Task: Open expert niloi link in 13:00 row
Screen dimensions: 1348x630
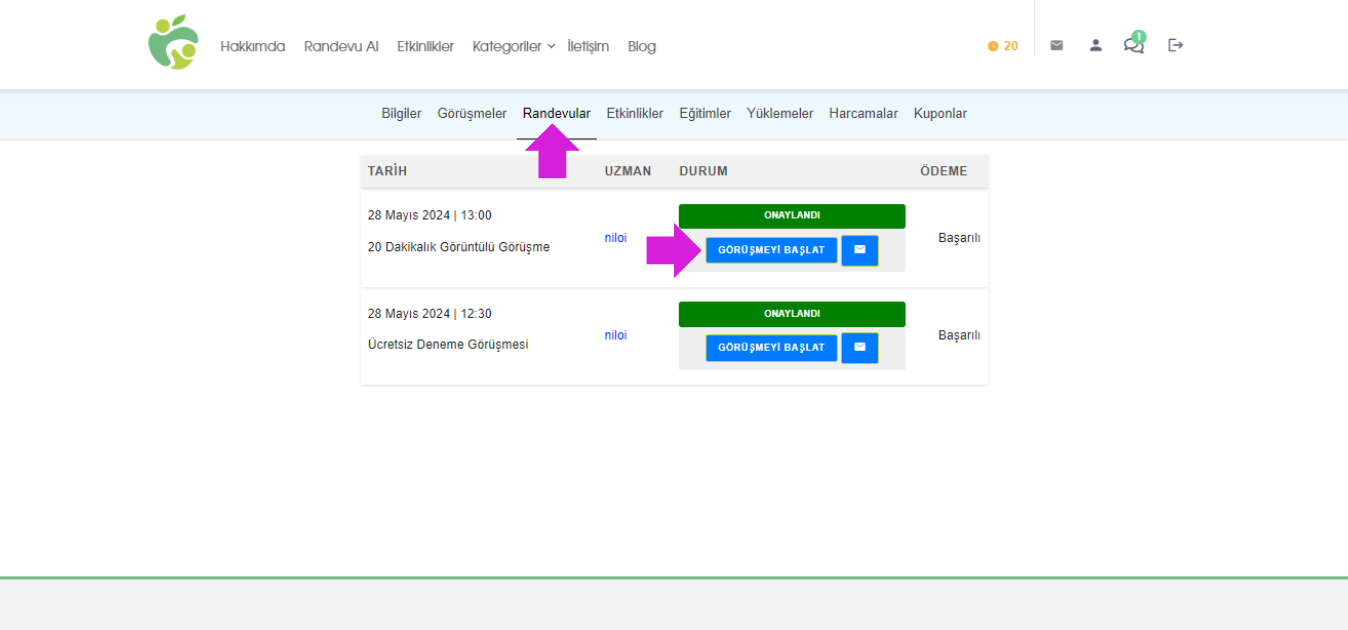Action: click(616, 238)
